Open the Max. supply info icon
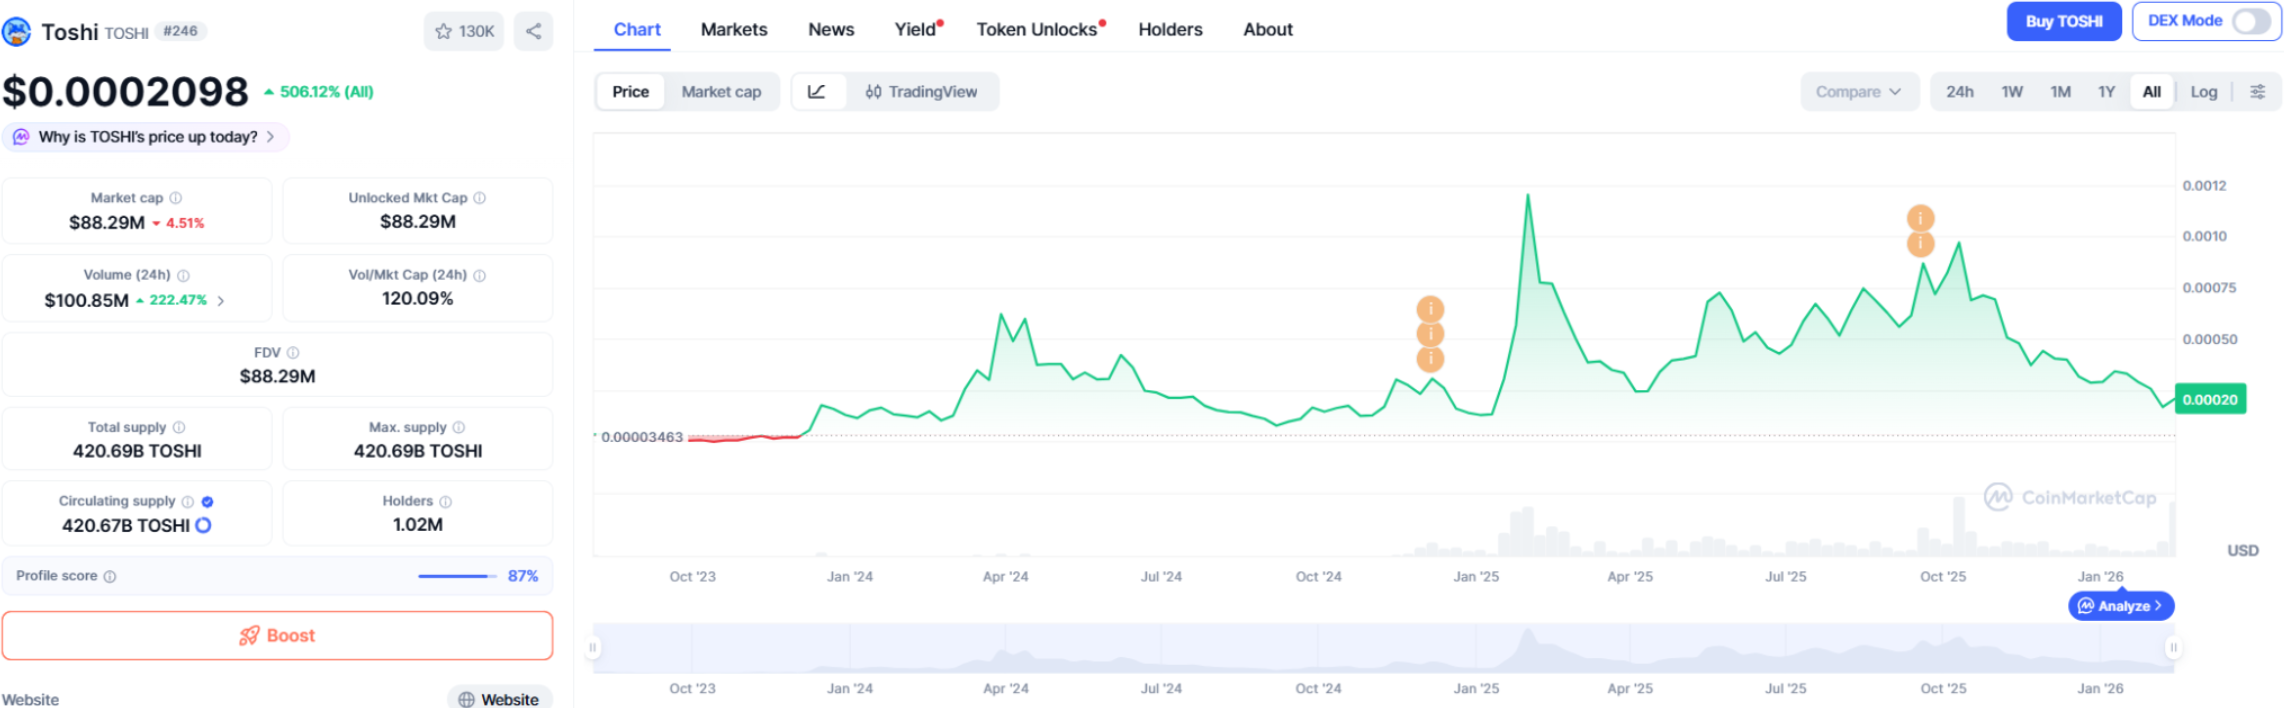Viewport: 2284px width, 708px height. 459,427
